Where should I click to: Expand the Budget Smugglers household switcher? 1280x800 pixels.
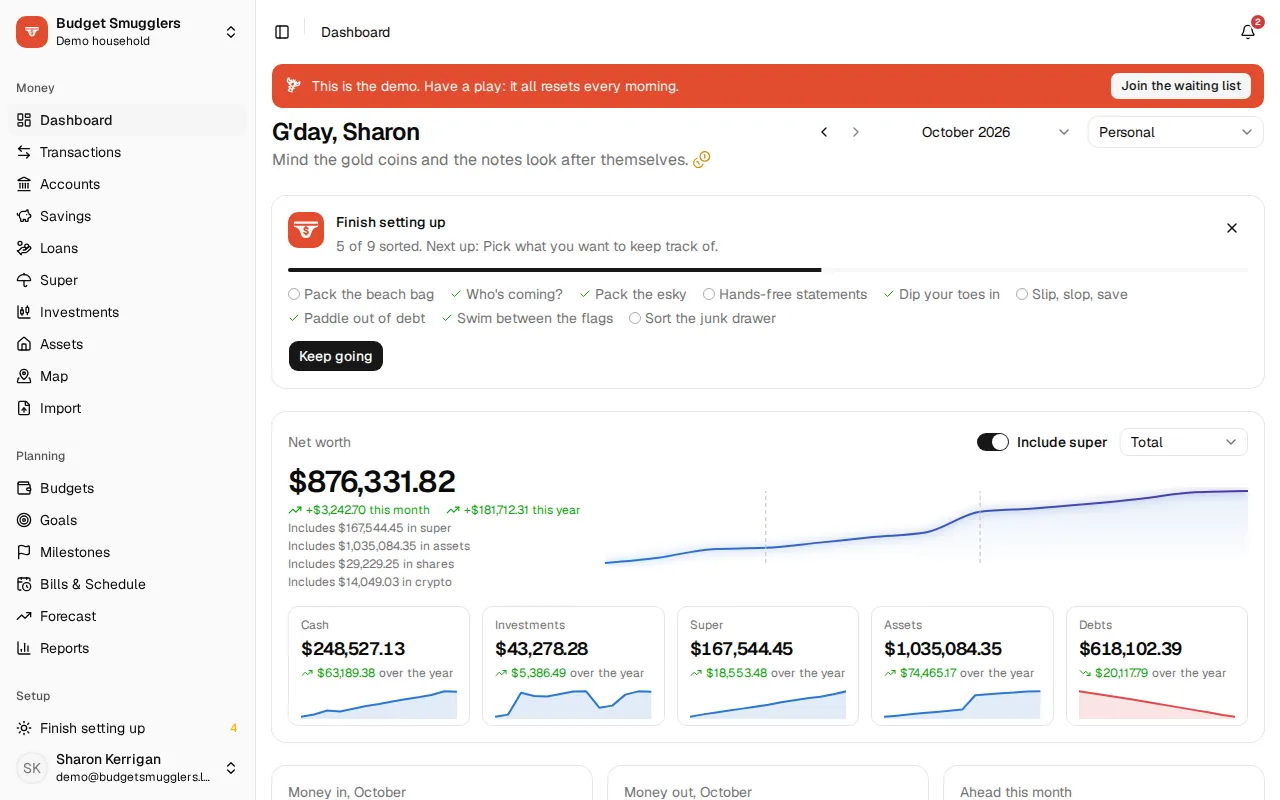128,32
